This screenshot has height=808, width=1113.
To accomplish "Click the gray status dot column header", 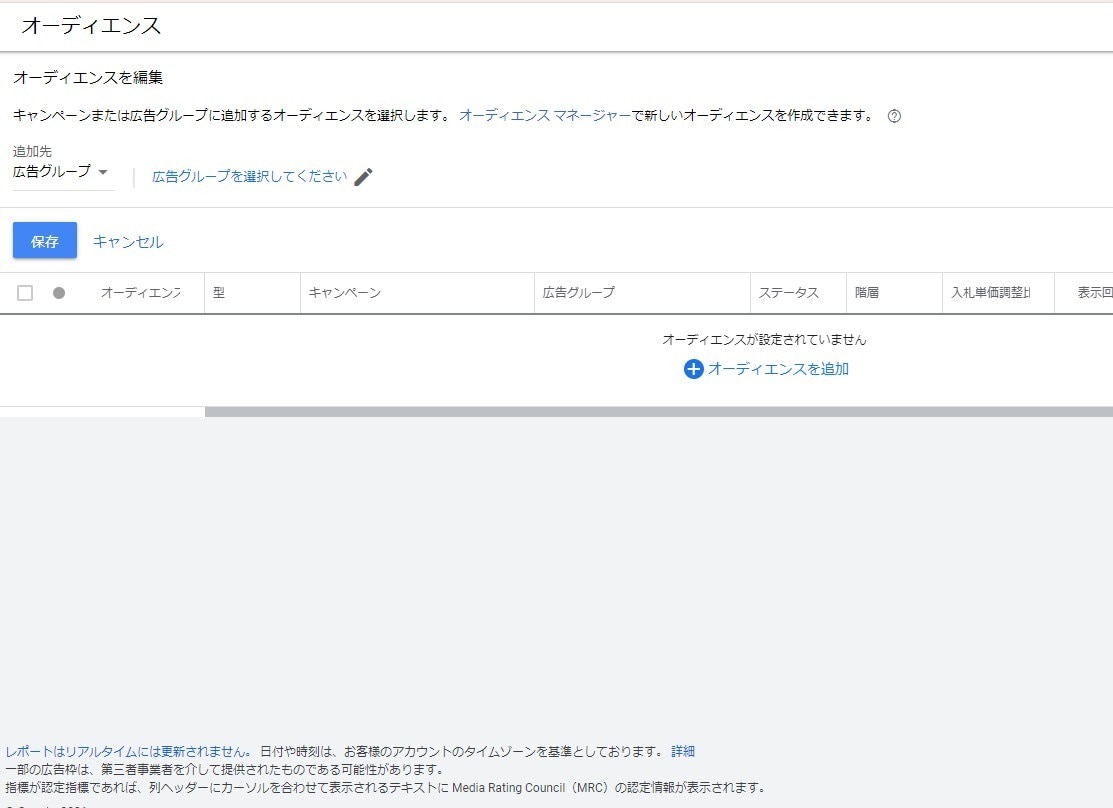I will (x=59, y=293).
